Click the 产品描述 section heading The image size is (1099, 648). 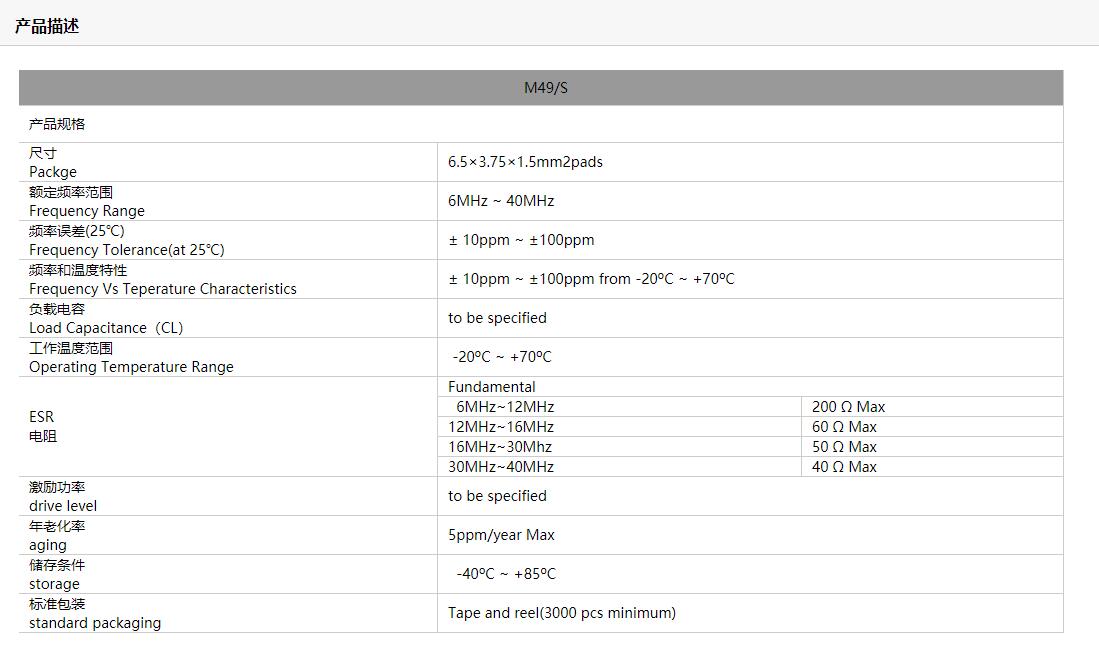47,27
